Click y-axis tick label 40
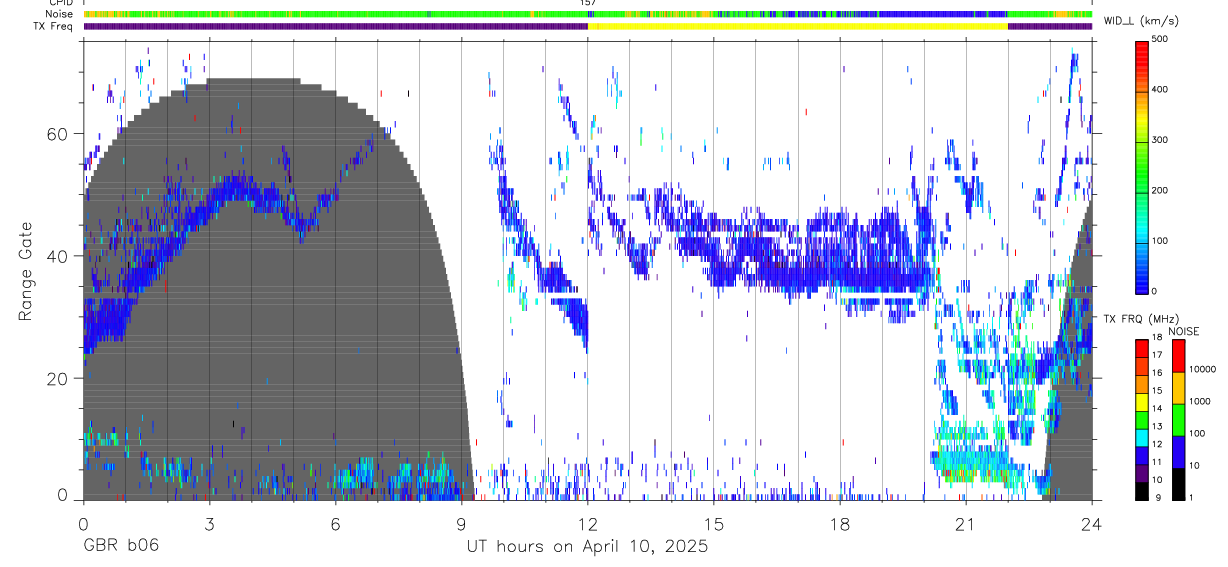 [59, 257]
